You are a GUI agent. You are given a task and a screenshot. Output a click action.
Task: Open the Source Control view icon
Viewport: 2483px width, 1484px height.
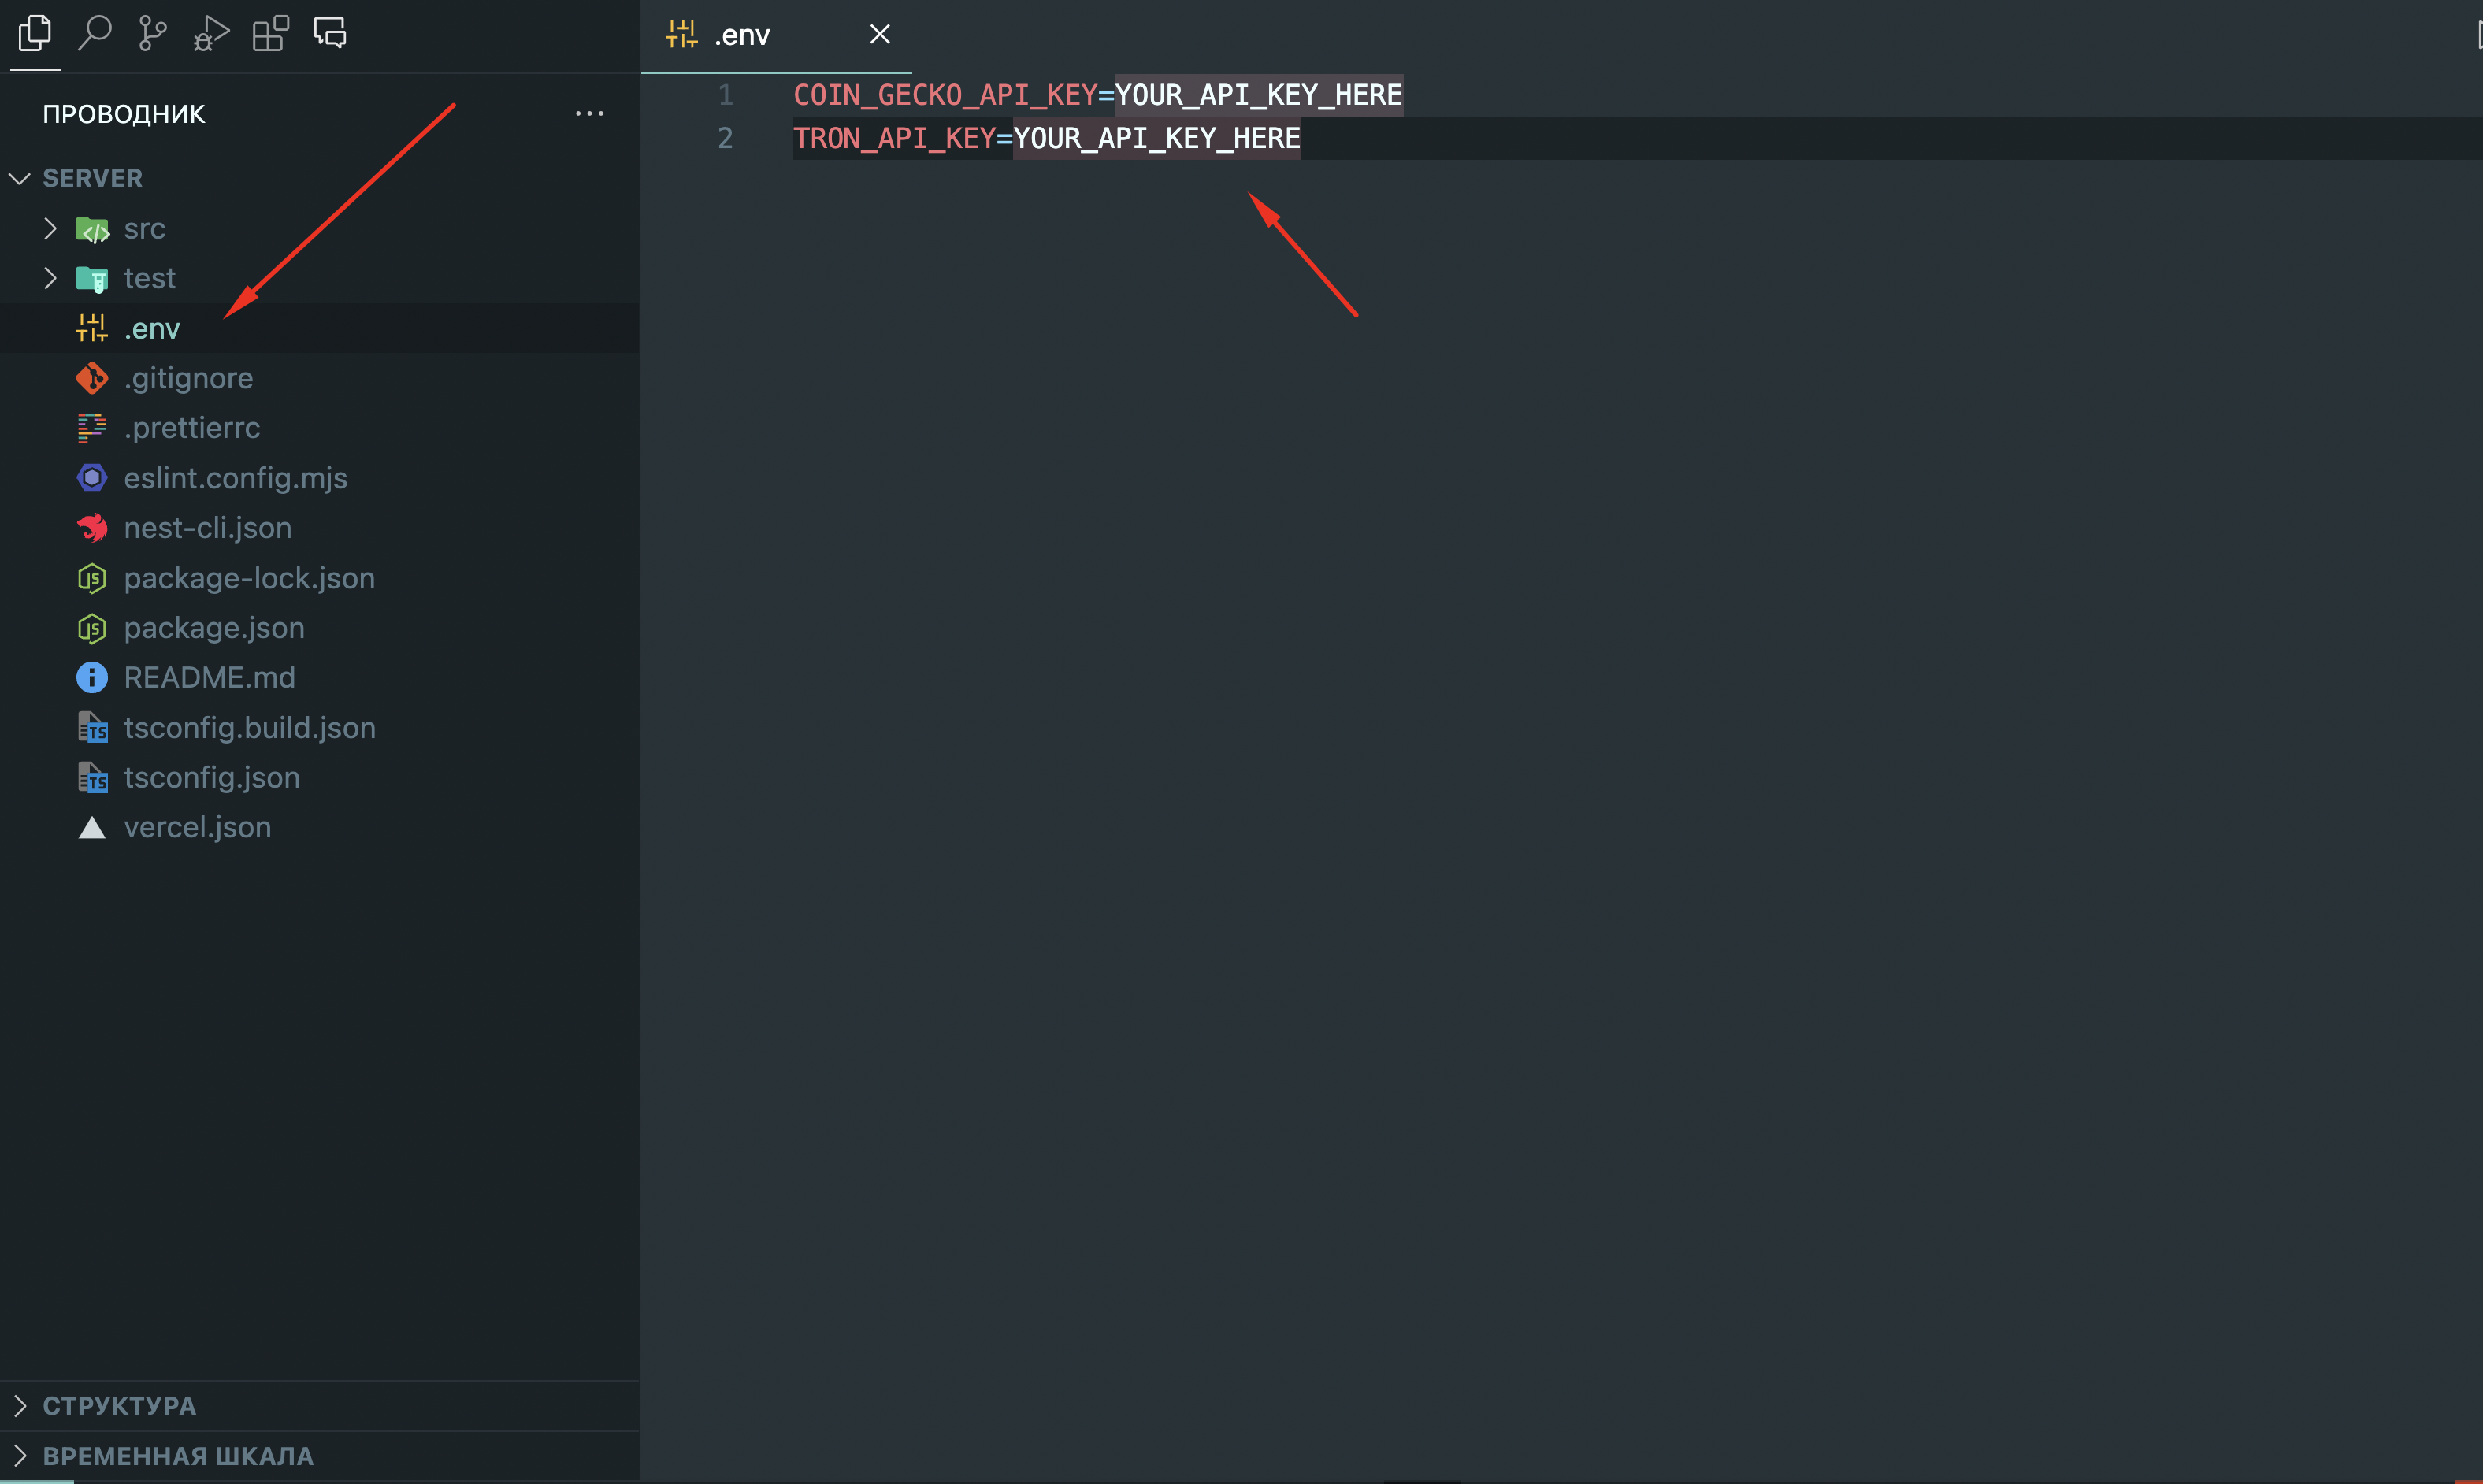coord(152,33)
